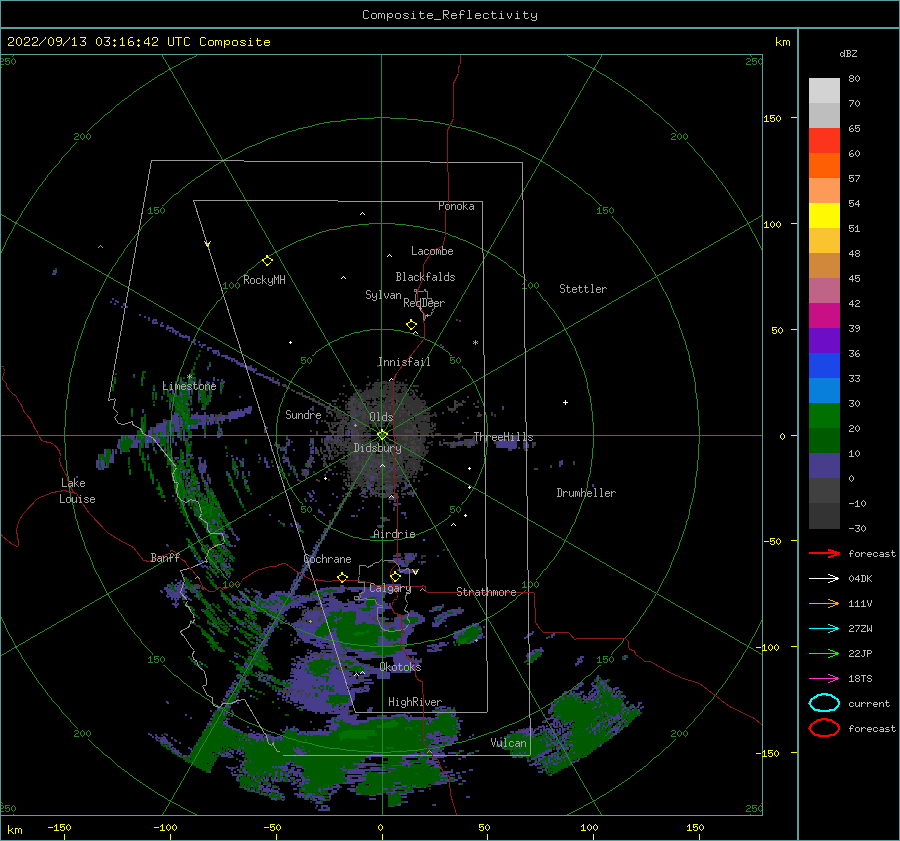Click the white plus marker west of Stettler

click(x=565, y=402)
